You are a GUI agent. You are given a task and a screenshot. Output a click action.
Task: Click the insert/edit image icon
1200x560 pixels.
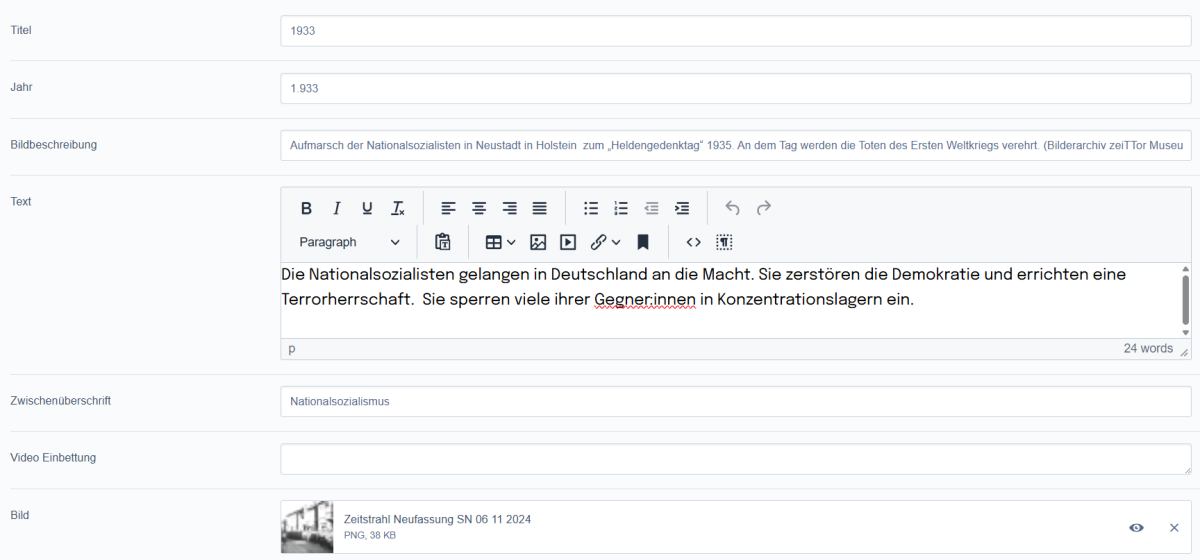click(538, 242)
